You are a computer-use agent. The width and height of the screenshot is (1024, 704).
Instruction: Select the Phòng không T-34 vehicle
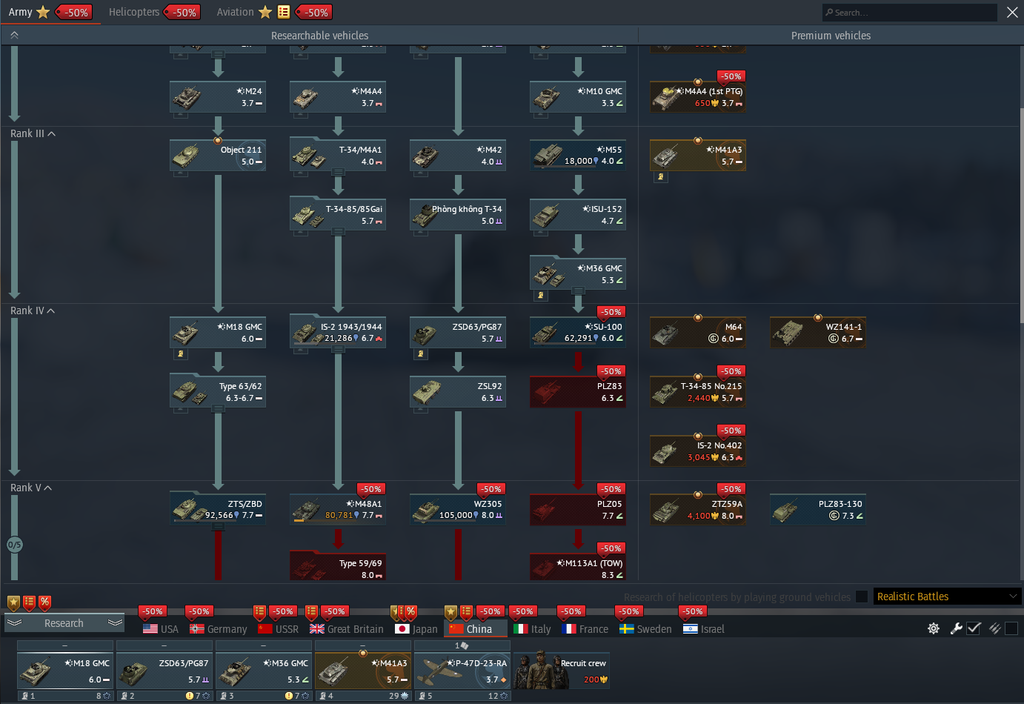click(458, 215)
